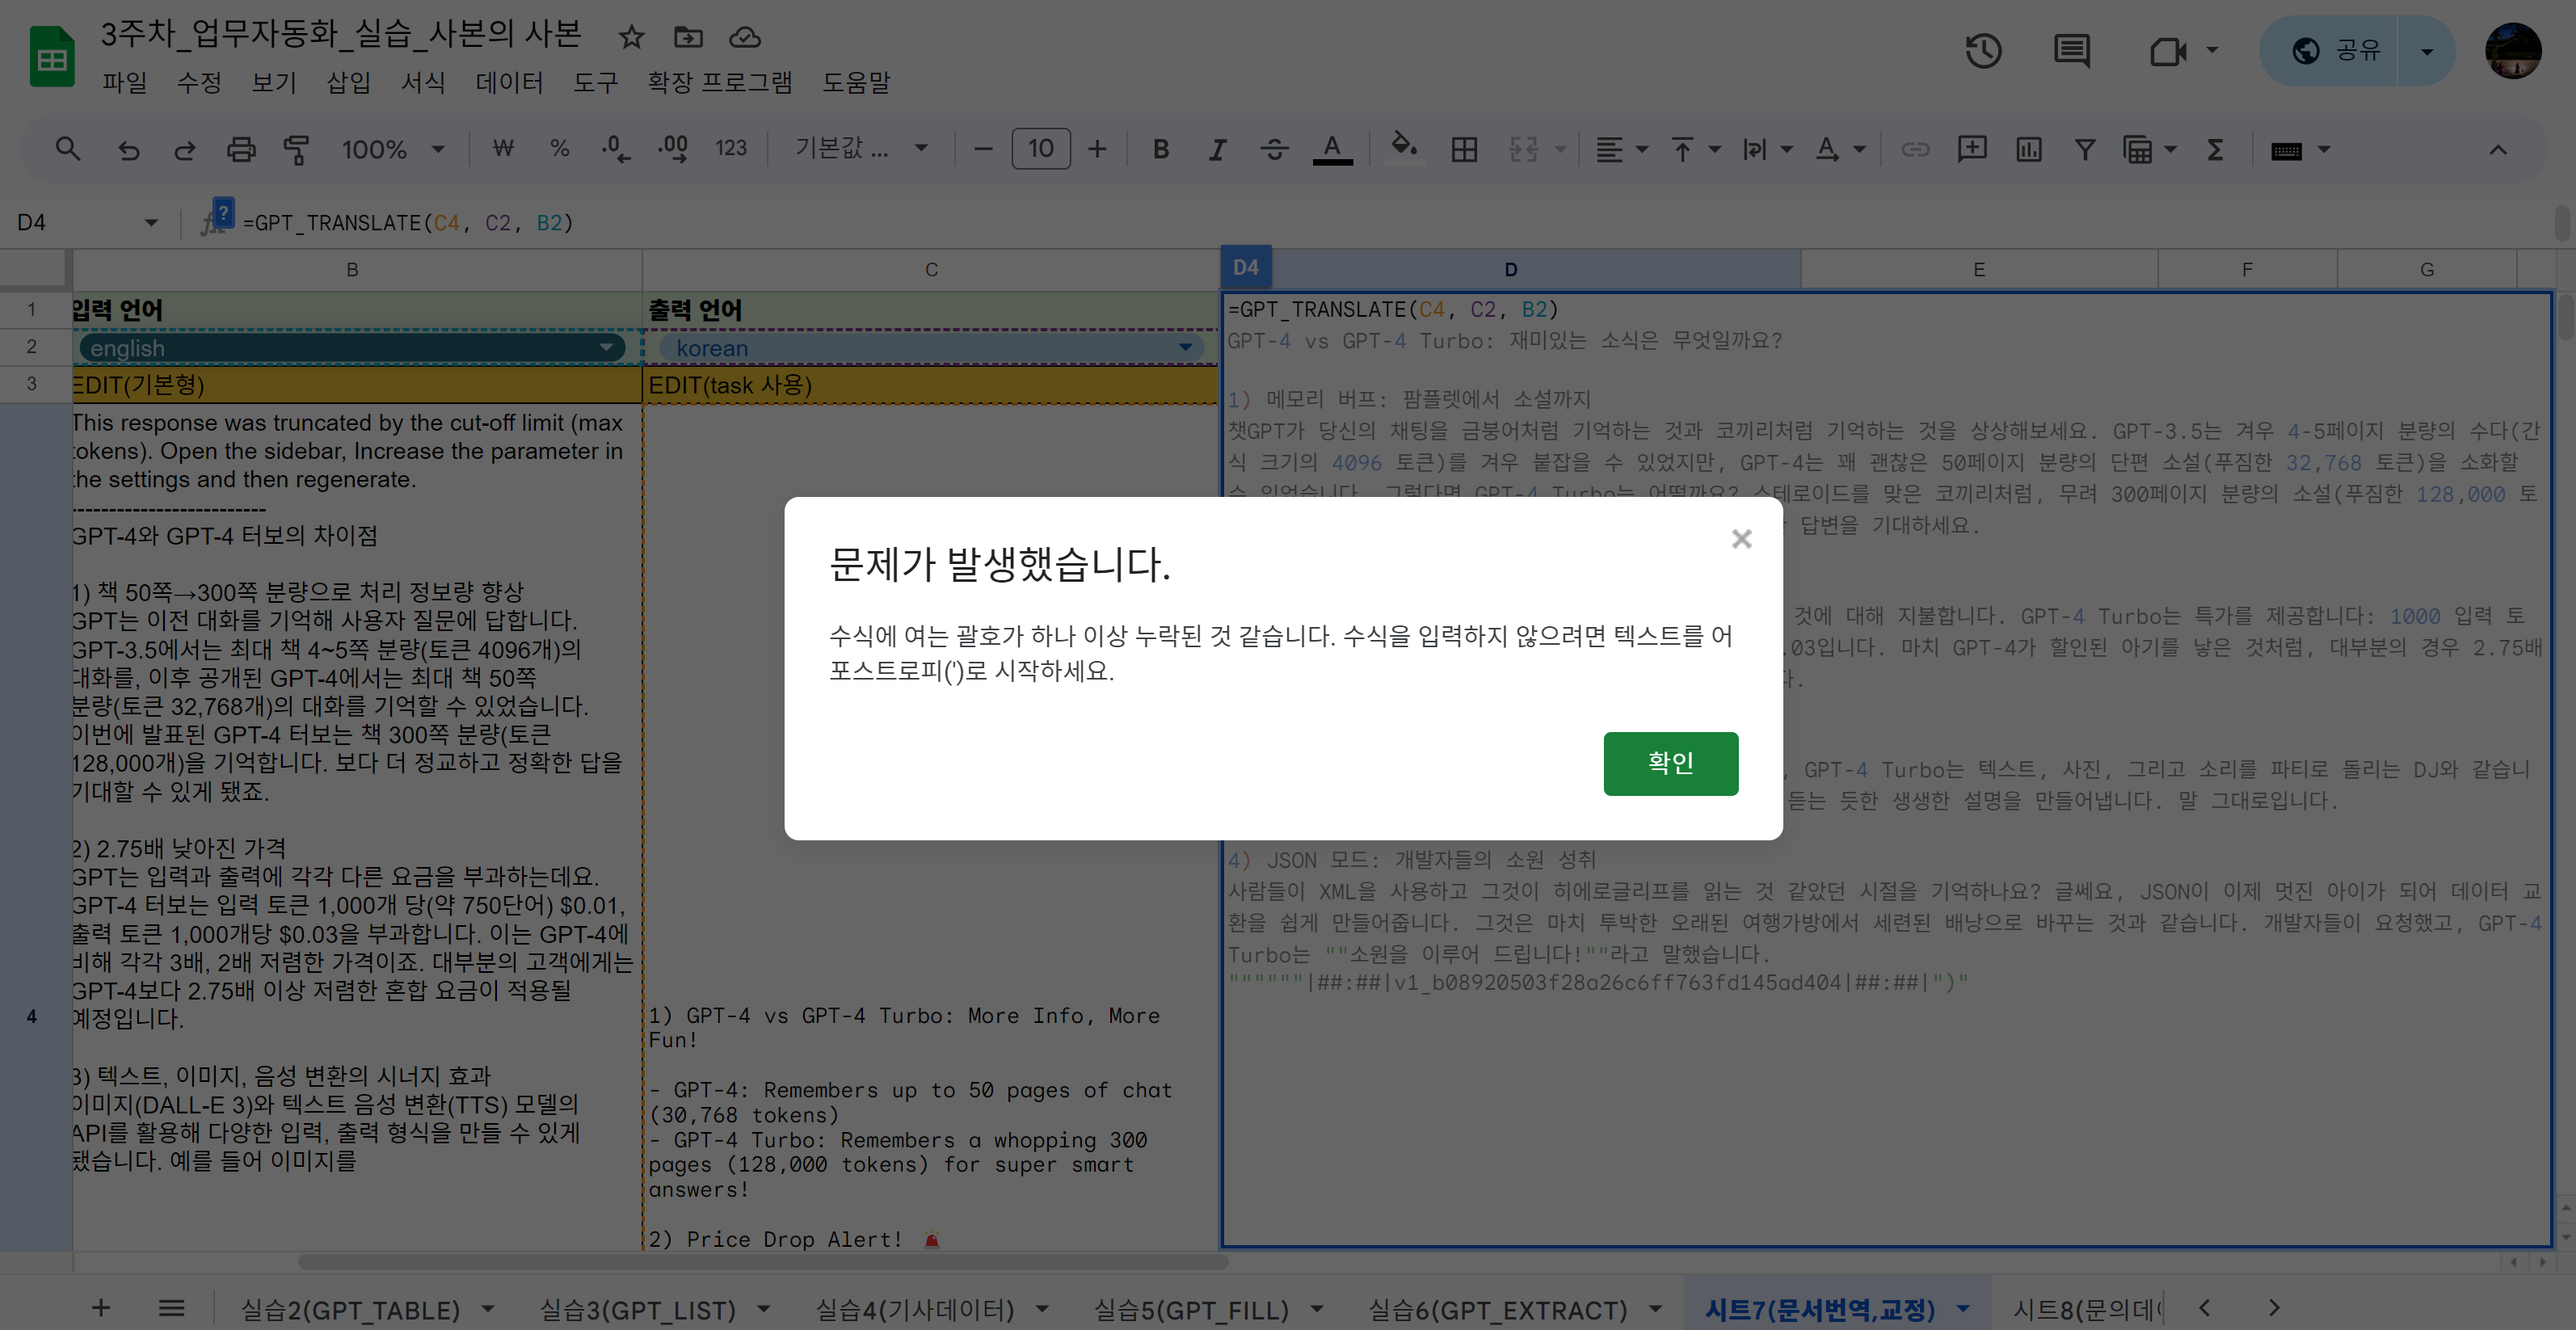
Task: Open version history clock icon
Action: [1983, 51]
